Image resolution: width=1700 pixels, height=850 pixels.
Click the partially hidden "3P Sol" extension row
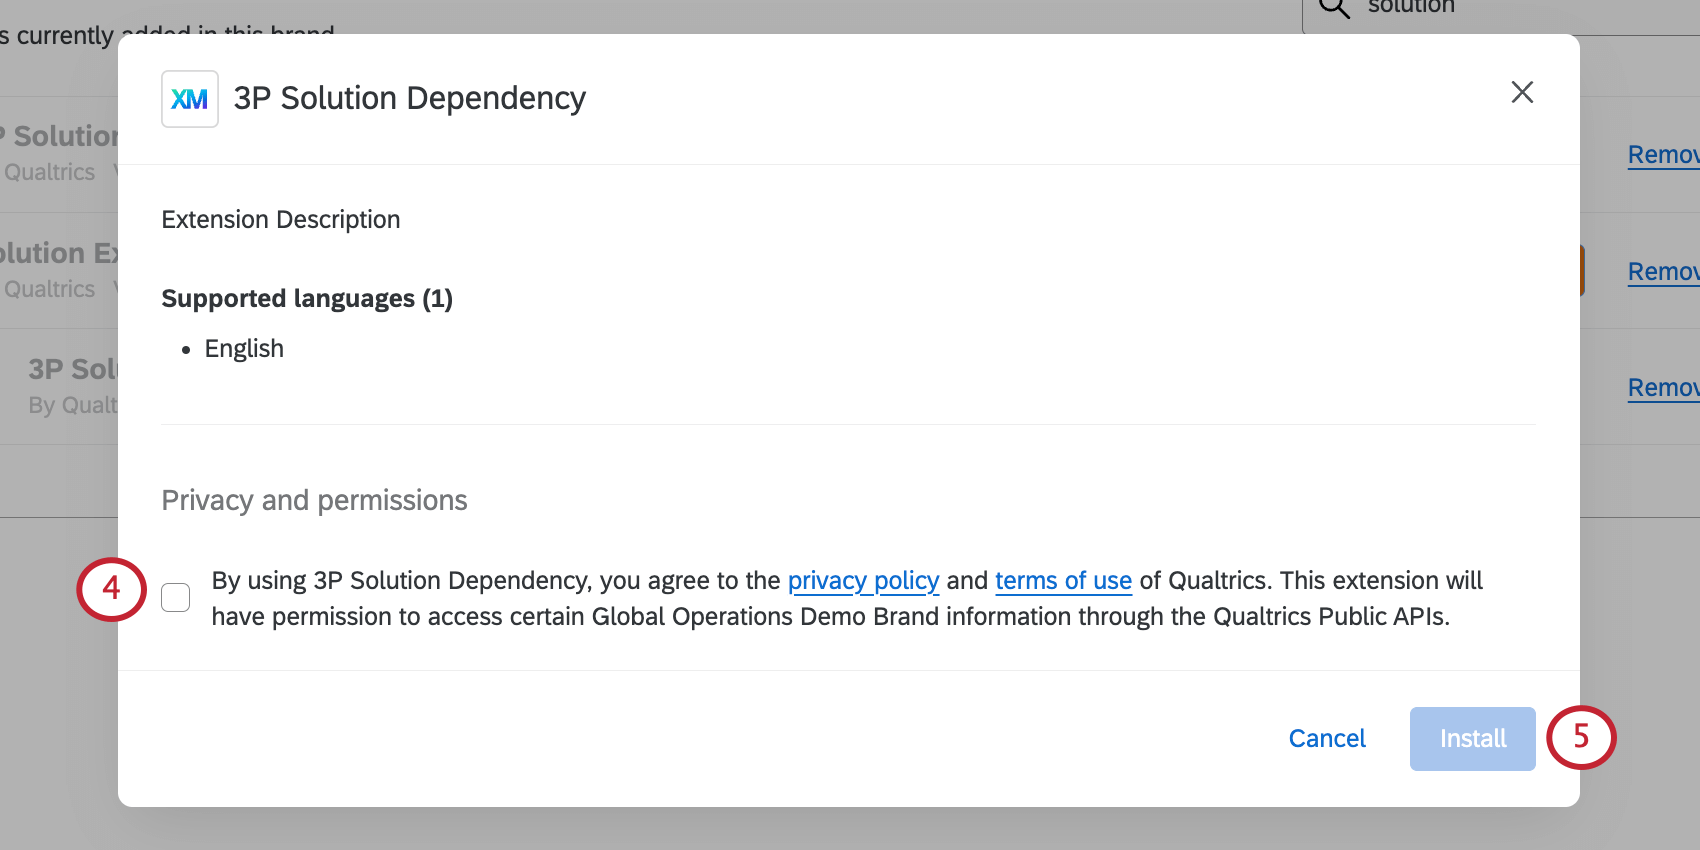tap(72, 385)
